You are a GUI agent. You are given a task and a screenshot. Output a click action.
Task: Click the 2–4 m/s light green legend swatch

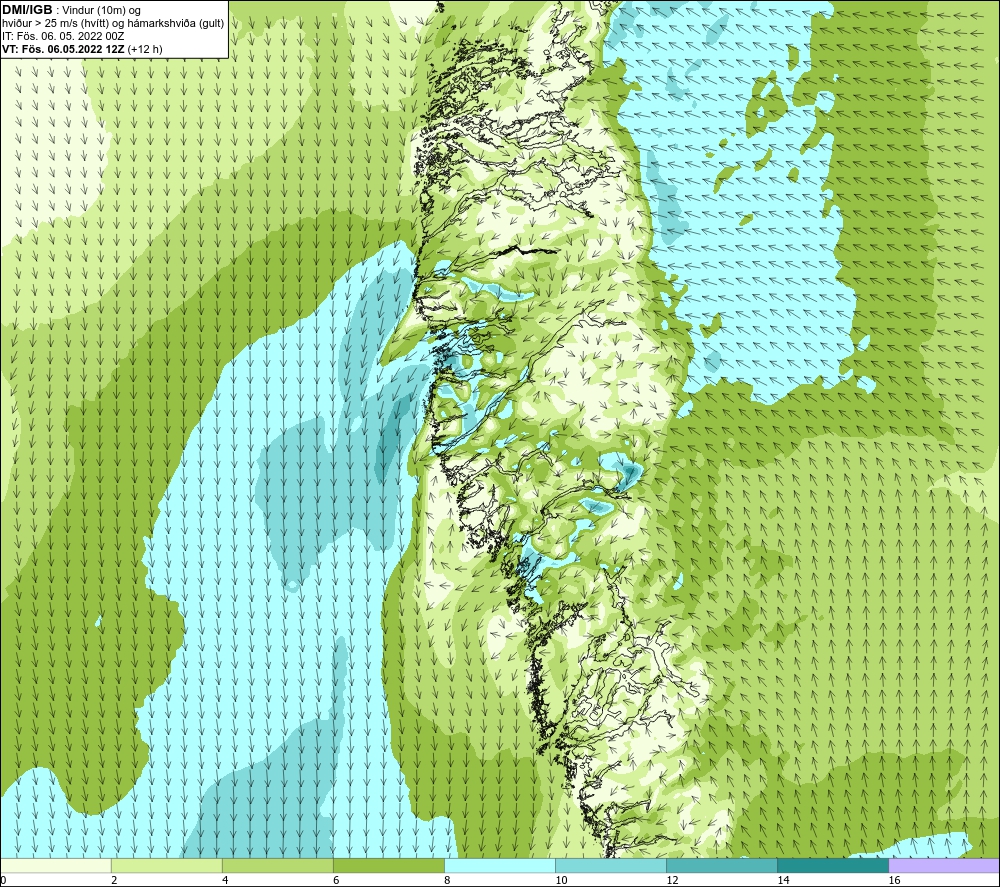coord(167,866)
